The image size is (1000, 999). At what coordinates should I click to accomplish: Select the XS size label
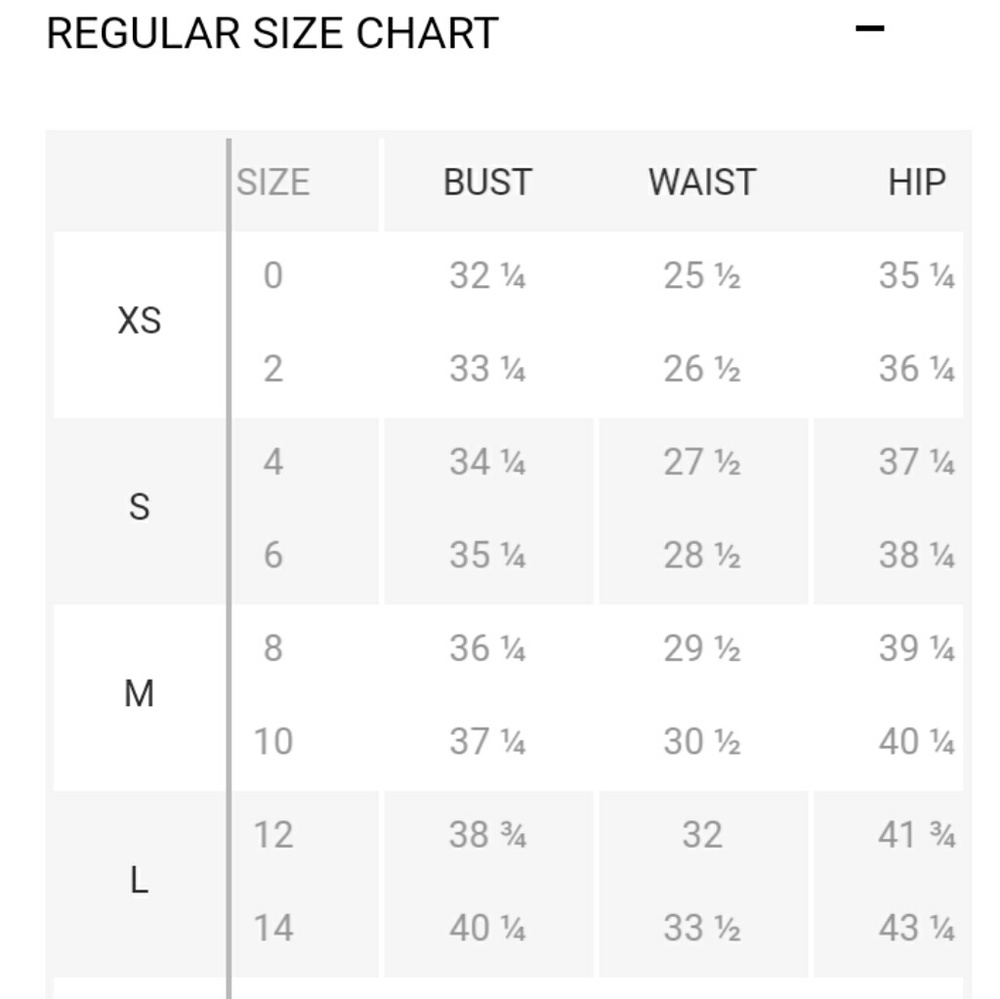pyautogui.click(x=139, y=321)
